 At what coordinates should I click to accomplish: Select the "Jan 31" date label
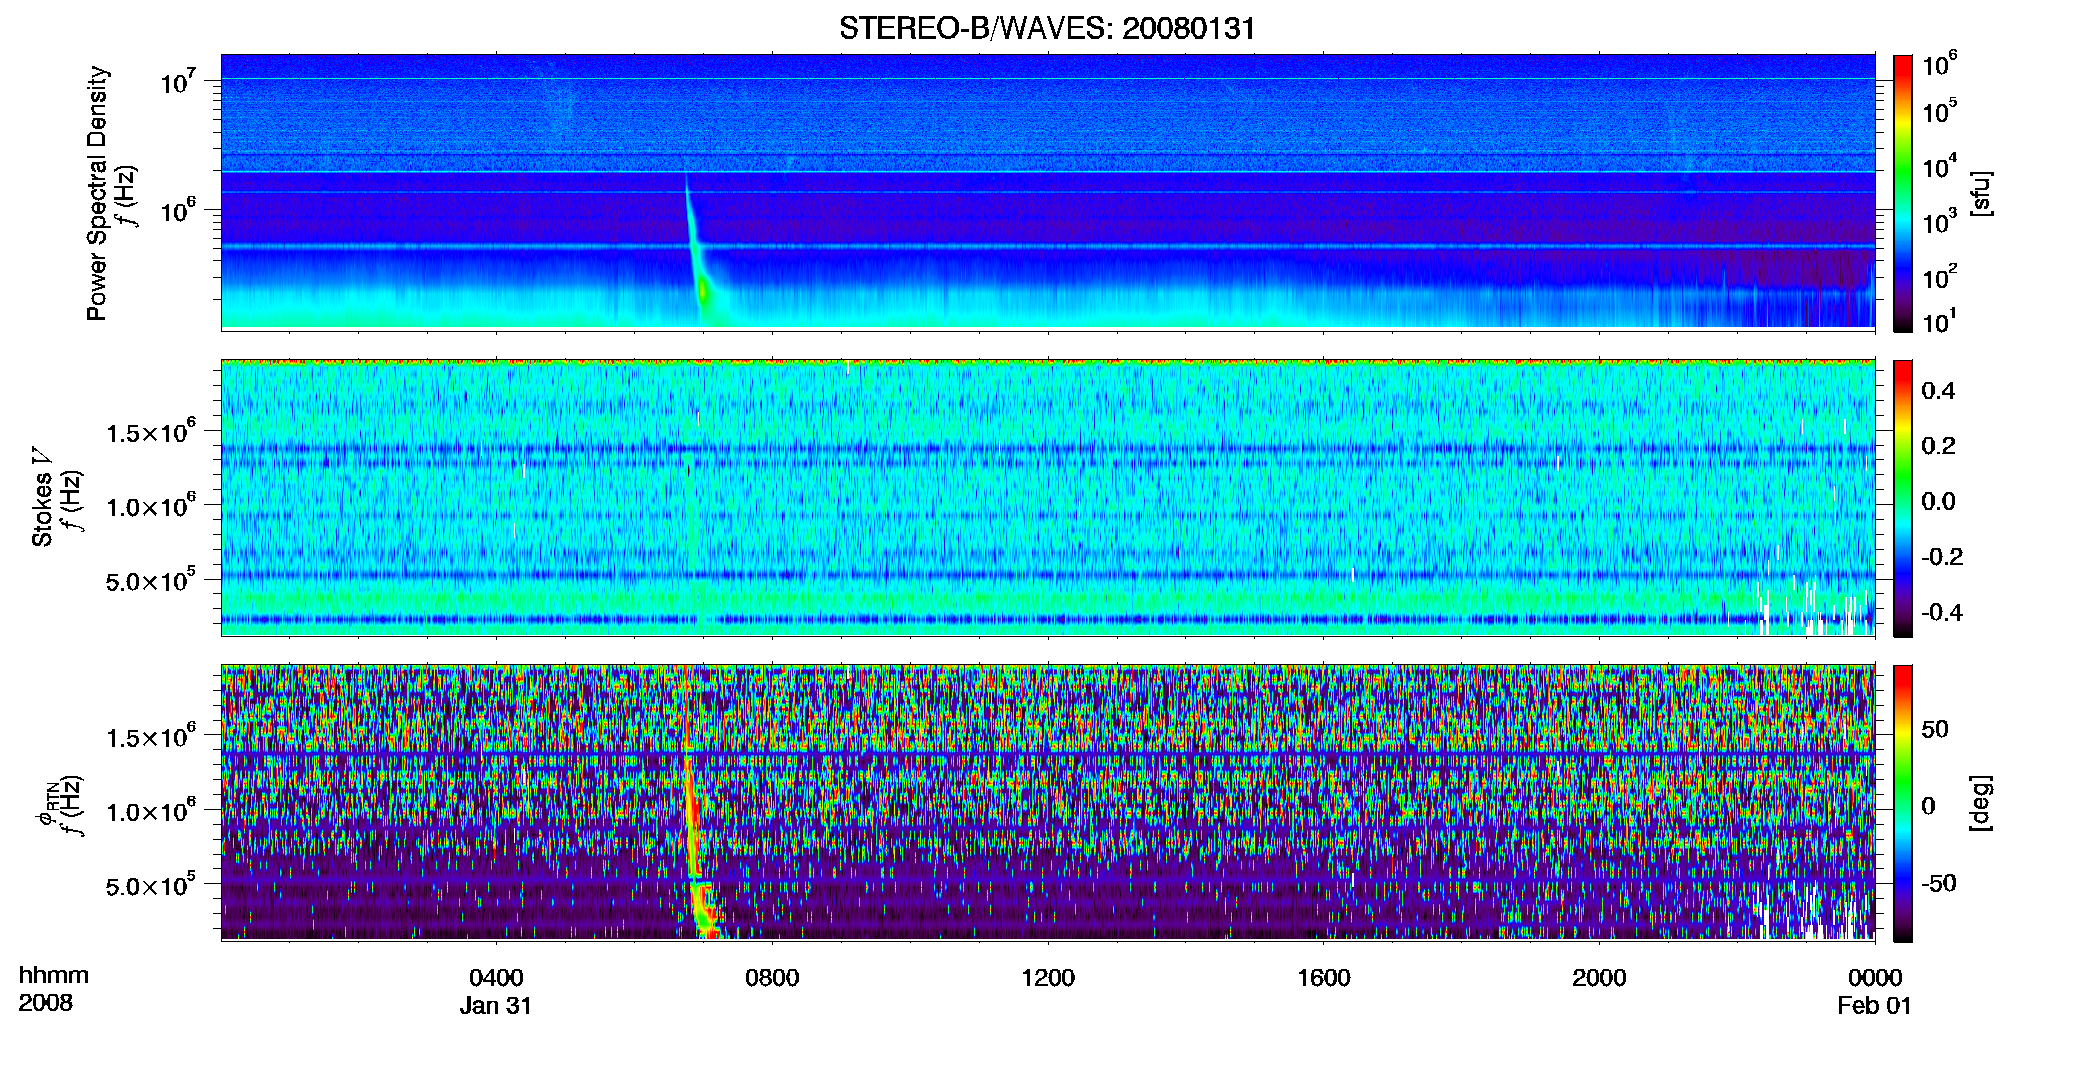click(496, 1005)
